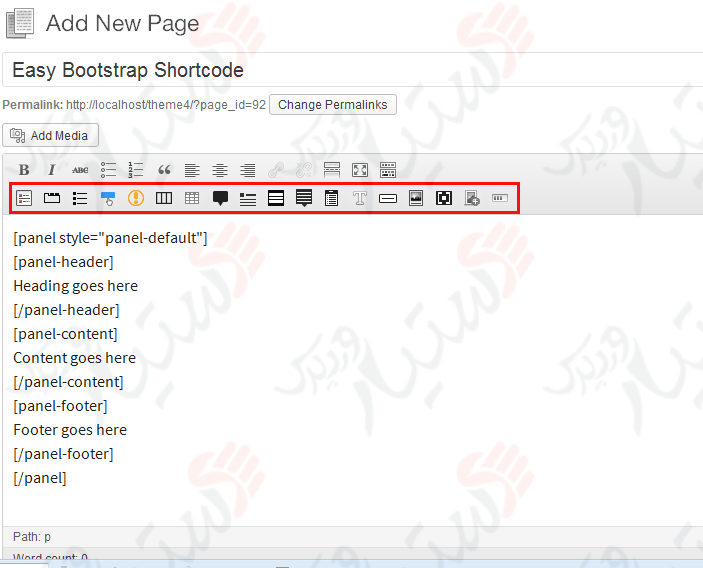Viewport: 703px width, 568px height.
Task: Insert the add-page thumbnail shortcode
Action: (x=472, y=198)
